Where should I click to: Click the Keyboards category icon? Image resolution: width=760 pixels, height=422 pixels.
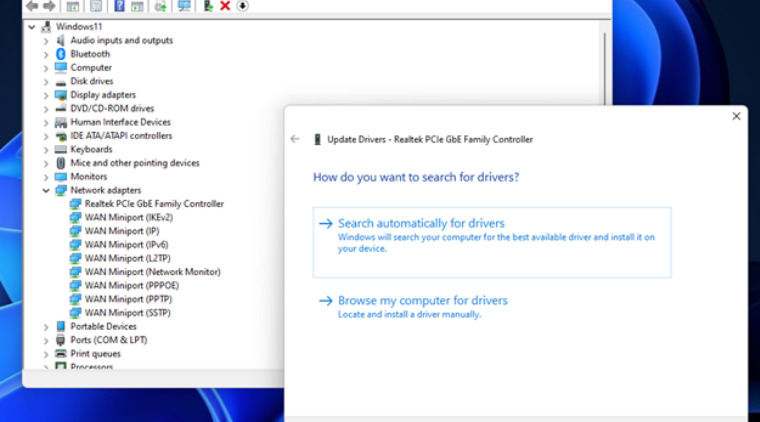point(61,149)
